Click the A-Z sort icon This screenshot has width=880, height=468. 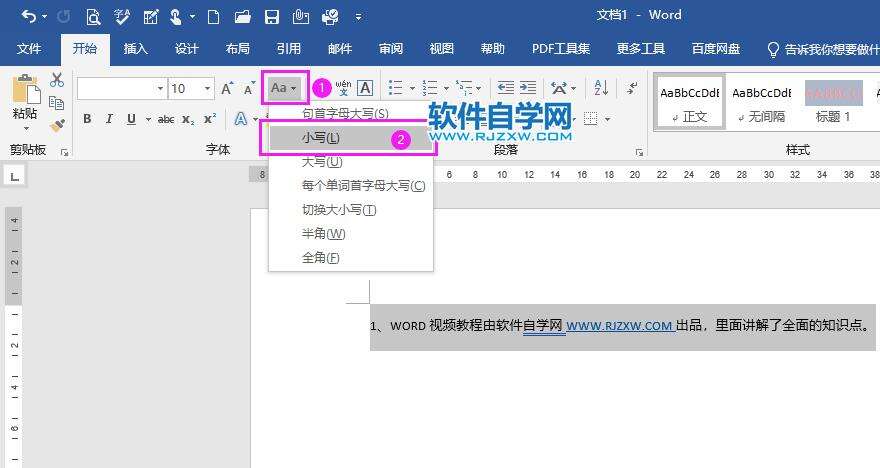[x=601, y=88]
